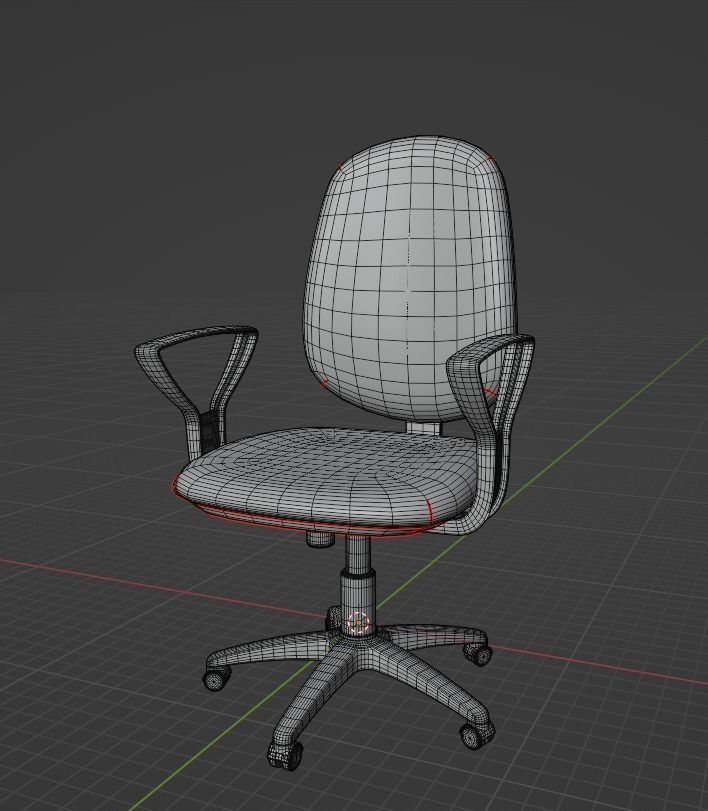This screenshot has height=811, width=708.
Task: Select the dark mounting pad under left armrest
Action: point(209,430)
